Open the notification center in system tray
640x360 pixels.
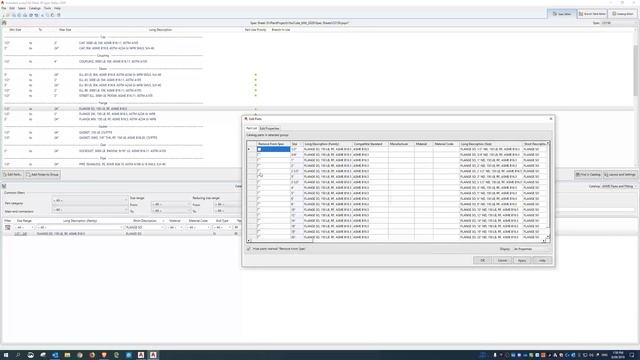point(632,355)
